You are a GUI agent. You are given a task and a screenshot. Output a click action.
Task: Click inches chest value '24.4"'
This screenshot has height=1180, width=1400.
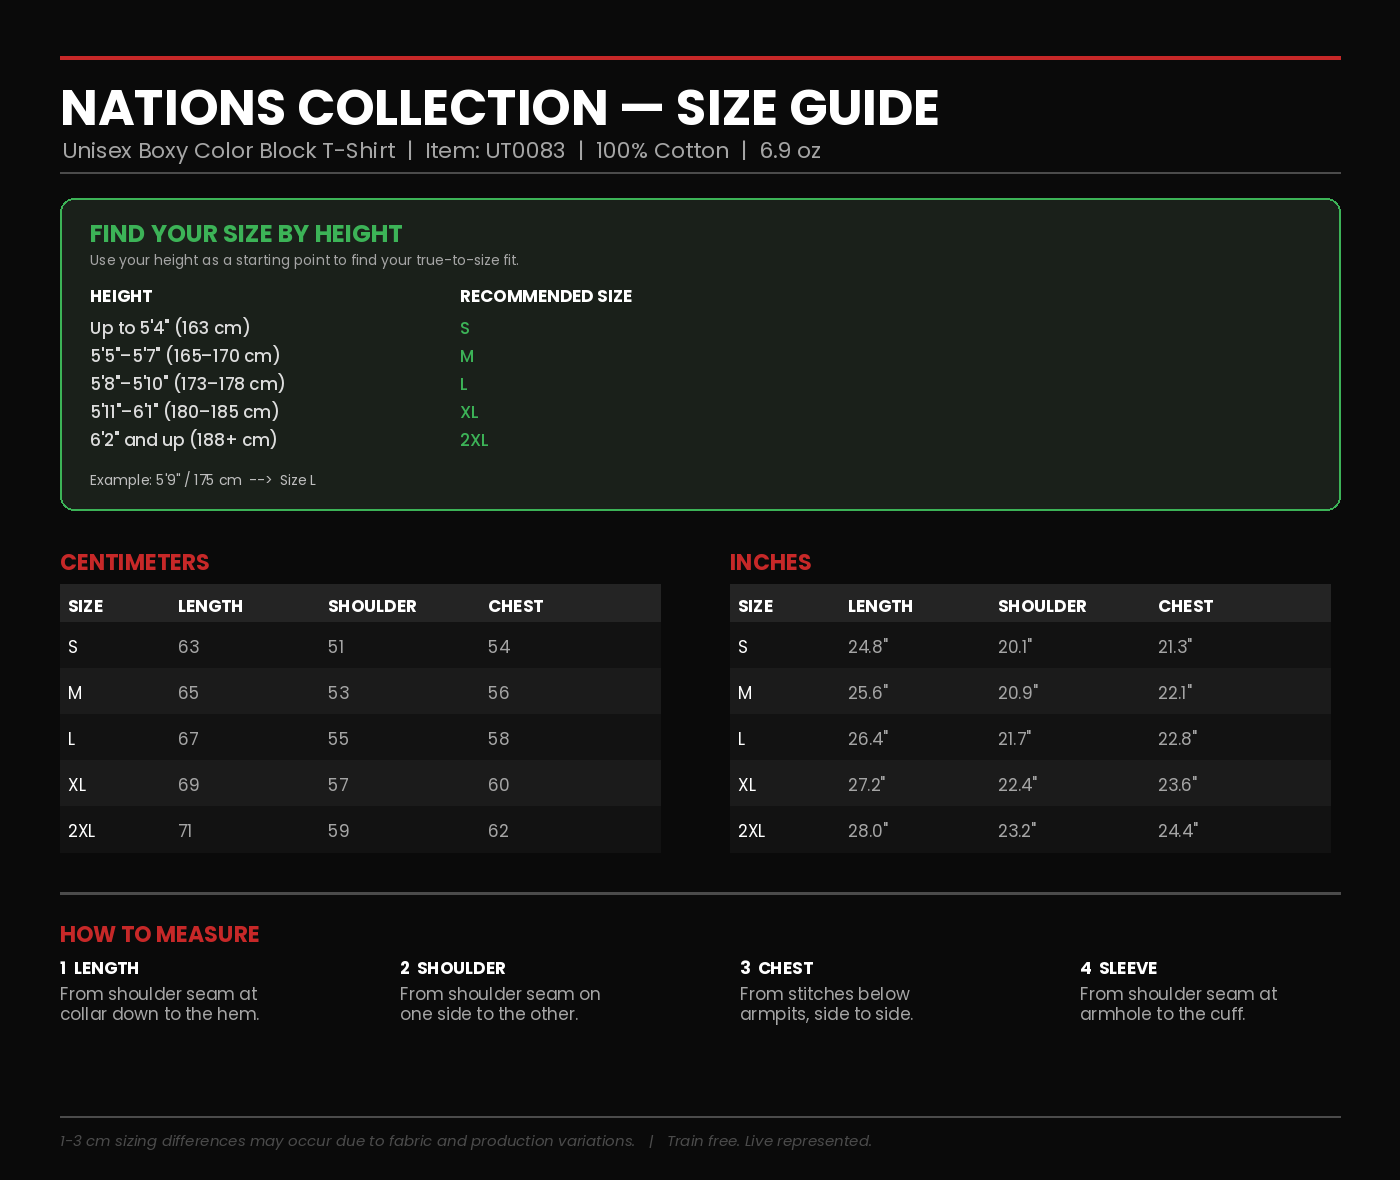click(1178, 831)
